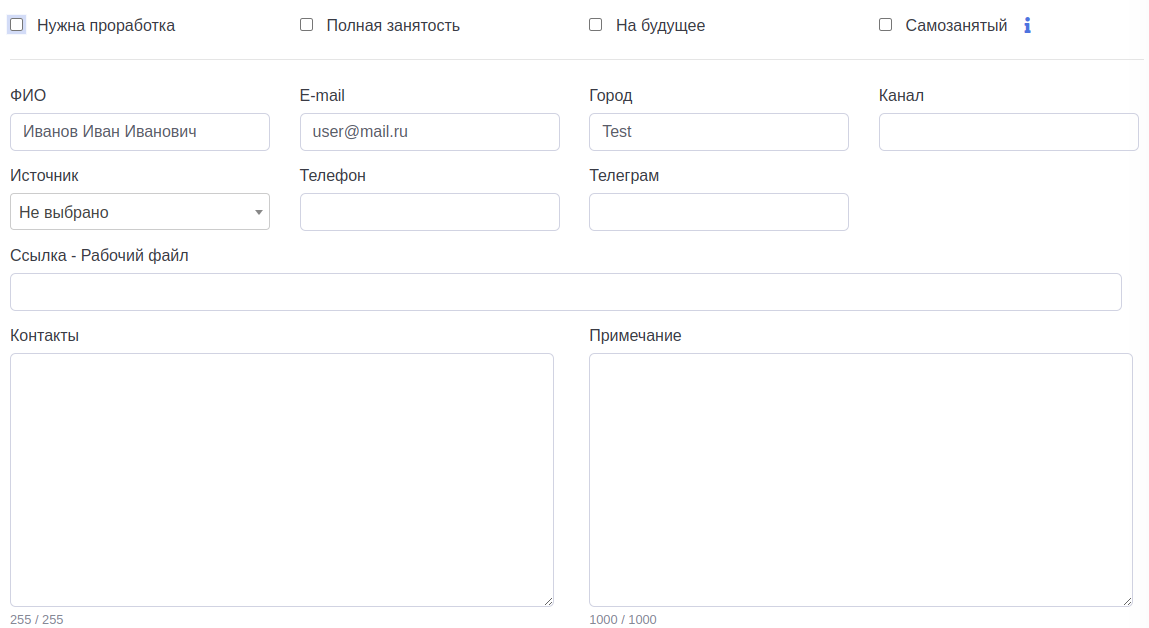
Task: Focus the Телефон field
Action: coord(429,212)
